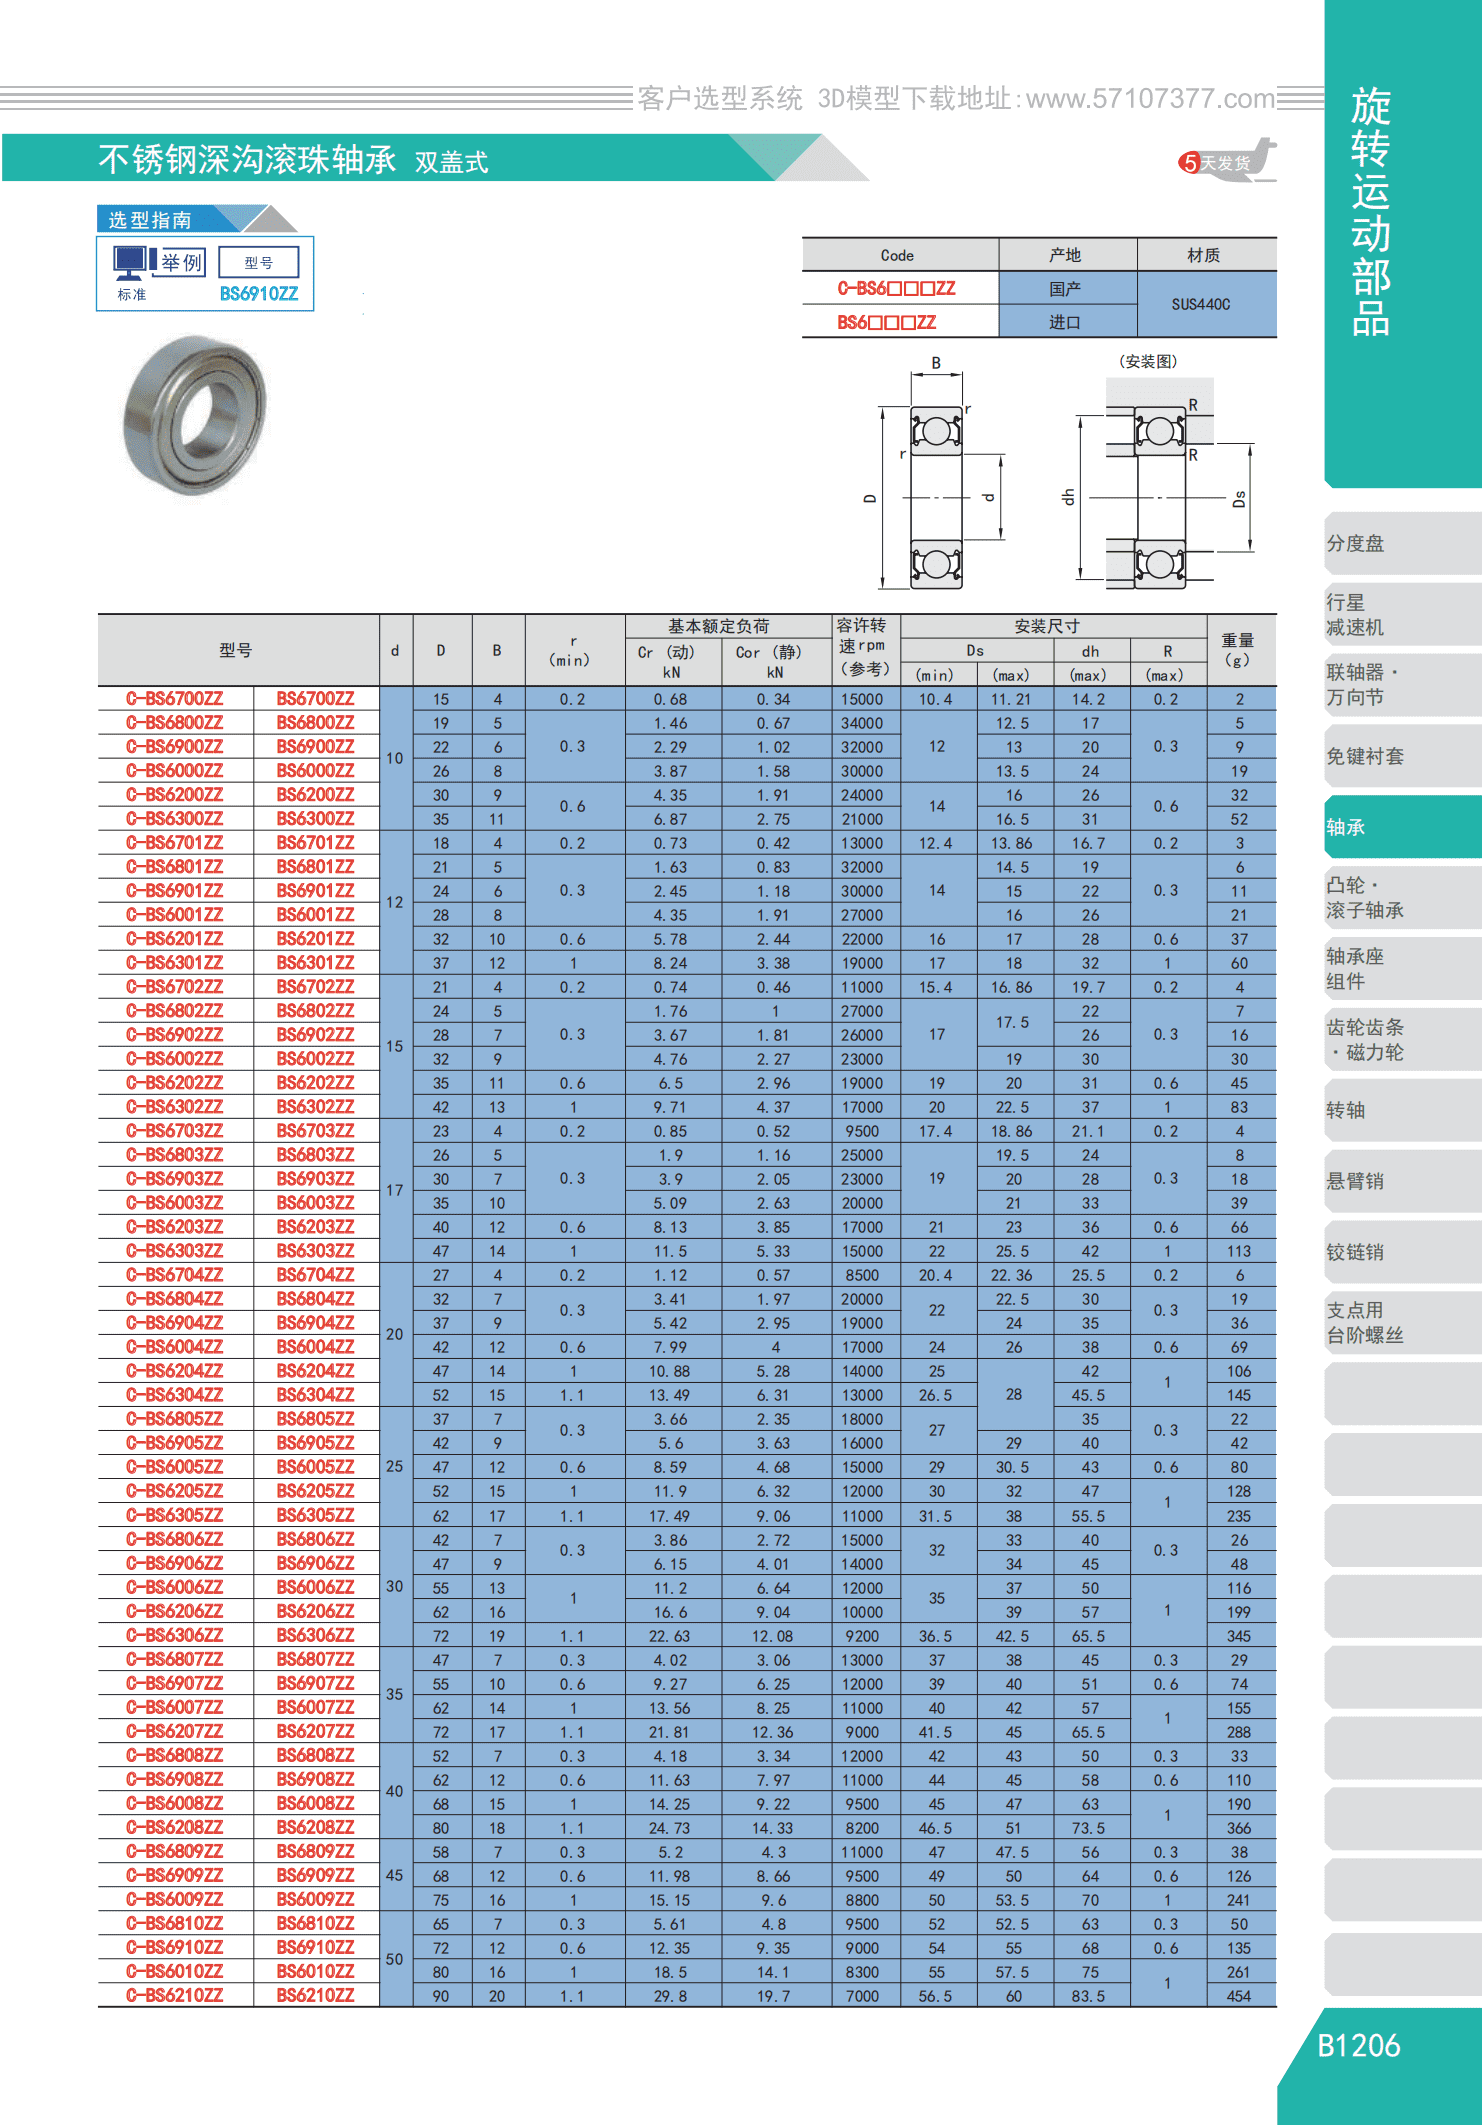Click weight value 454 in last row
This screenshot has width=1482, height=2125.
(1240, 1996)
